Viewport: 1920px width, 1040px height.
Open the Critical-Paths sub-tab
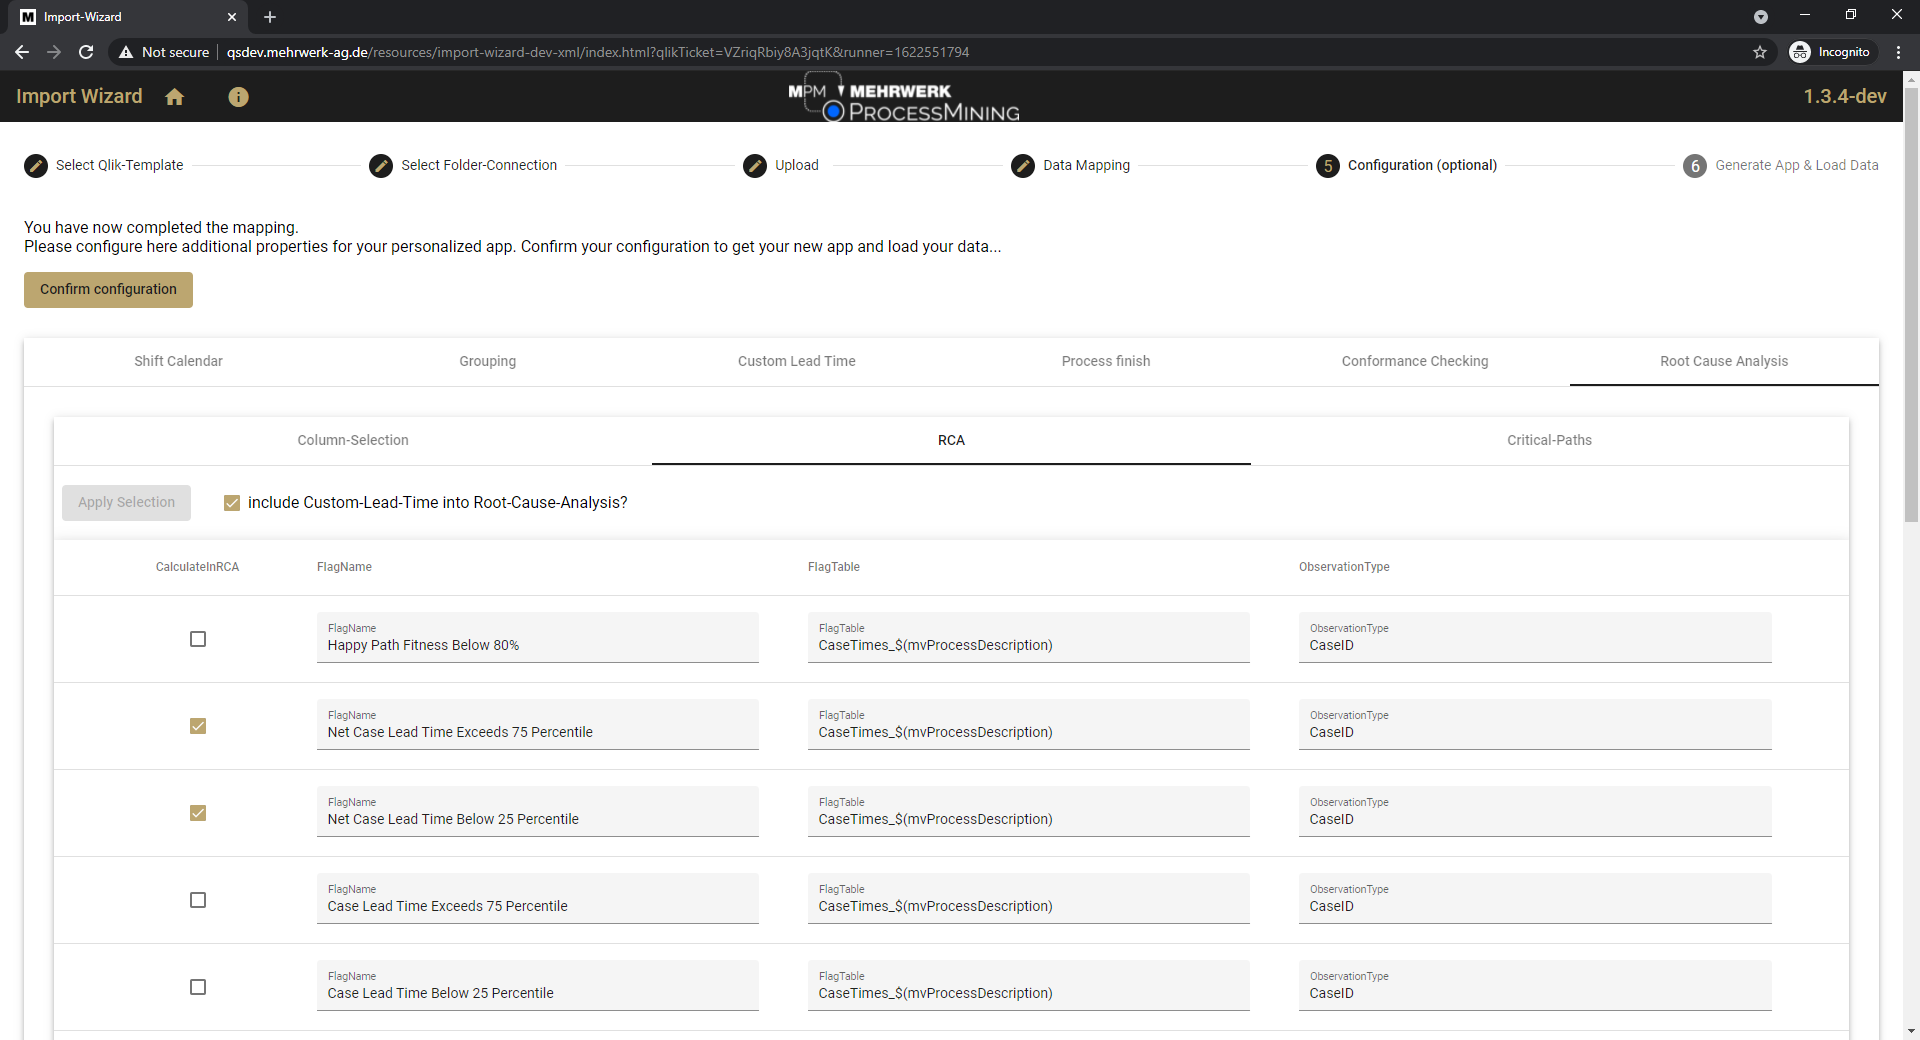coord(1549,440)
